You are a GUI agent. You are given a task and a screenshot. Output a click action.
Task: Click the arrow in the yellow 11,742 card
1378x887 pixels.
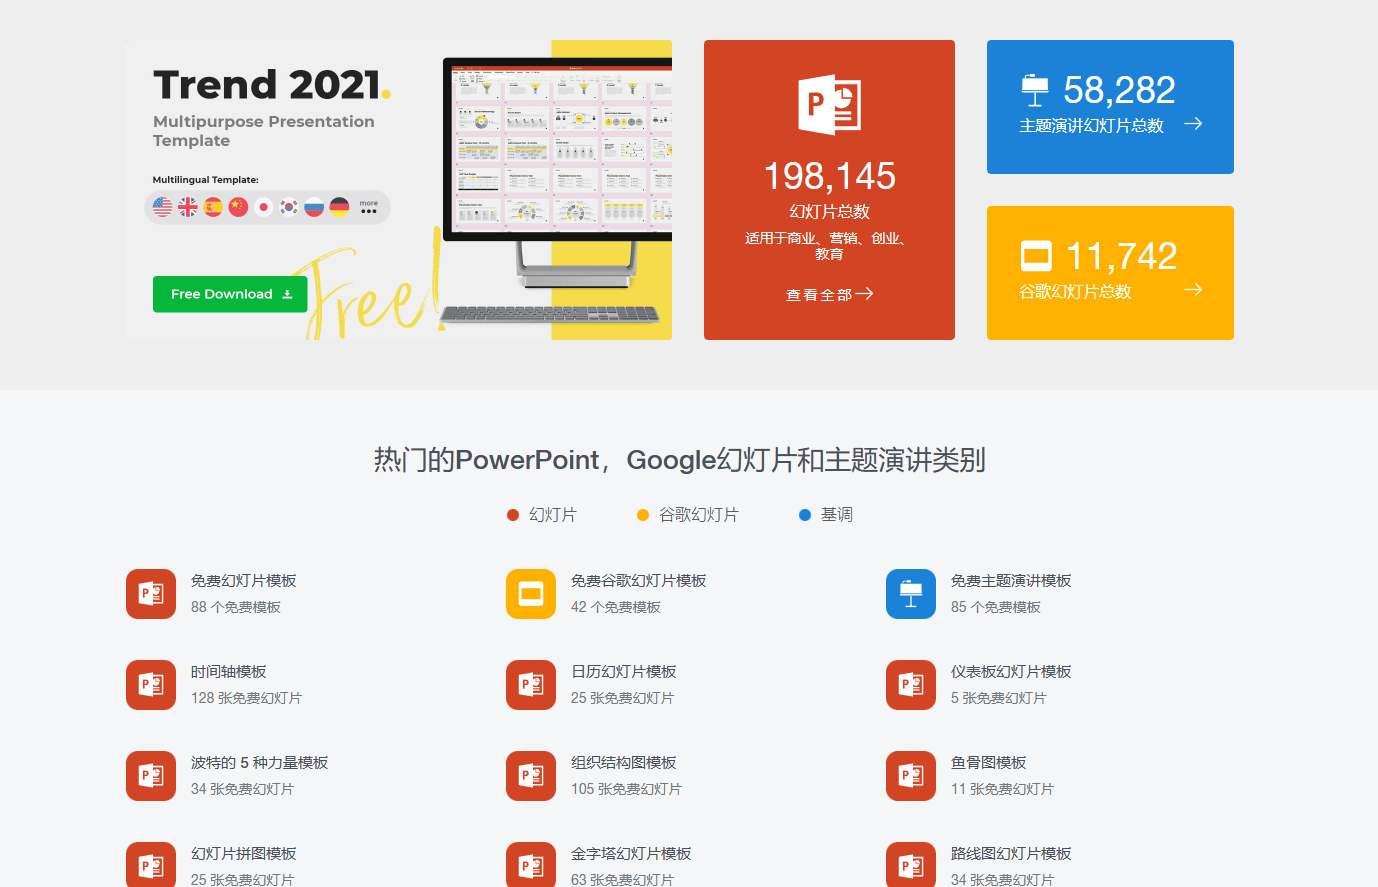[1193, 290]
